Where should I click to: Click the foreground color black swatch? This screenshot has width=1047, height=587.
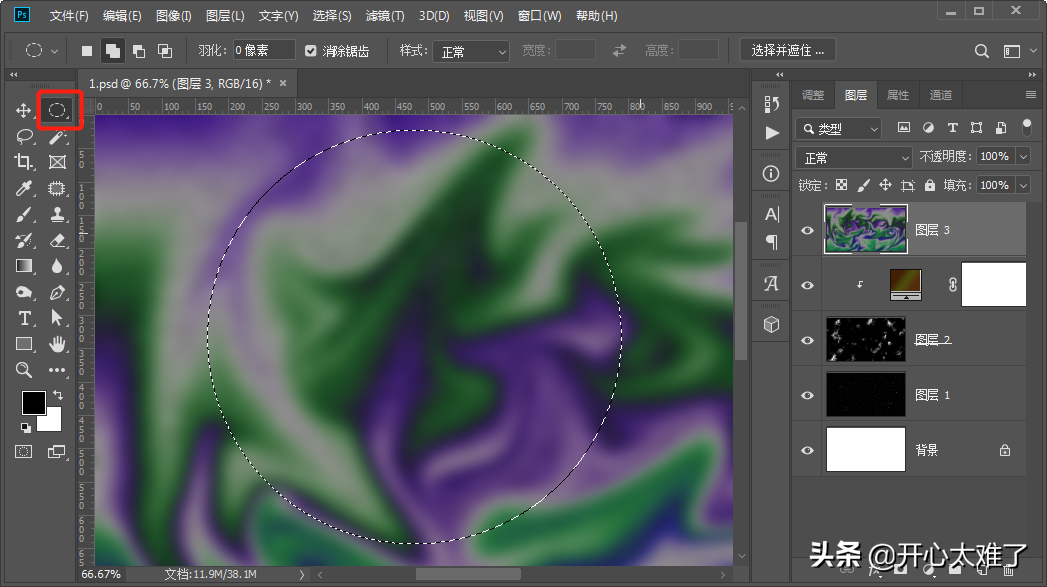(33, 402)
